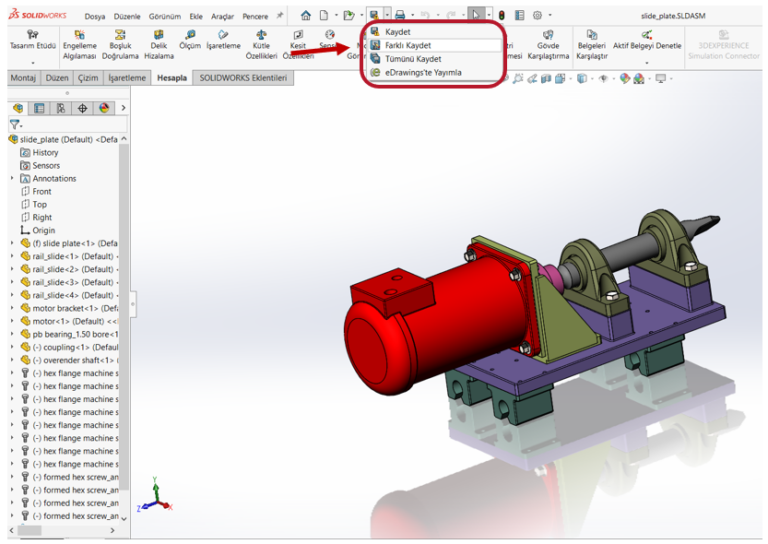This screenshot has width=768, height=544.
Task: Select the Front plane in the tree
Action: [x=41, y=191]
